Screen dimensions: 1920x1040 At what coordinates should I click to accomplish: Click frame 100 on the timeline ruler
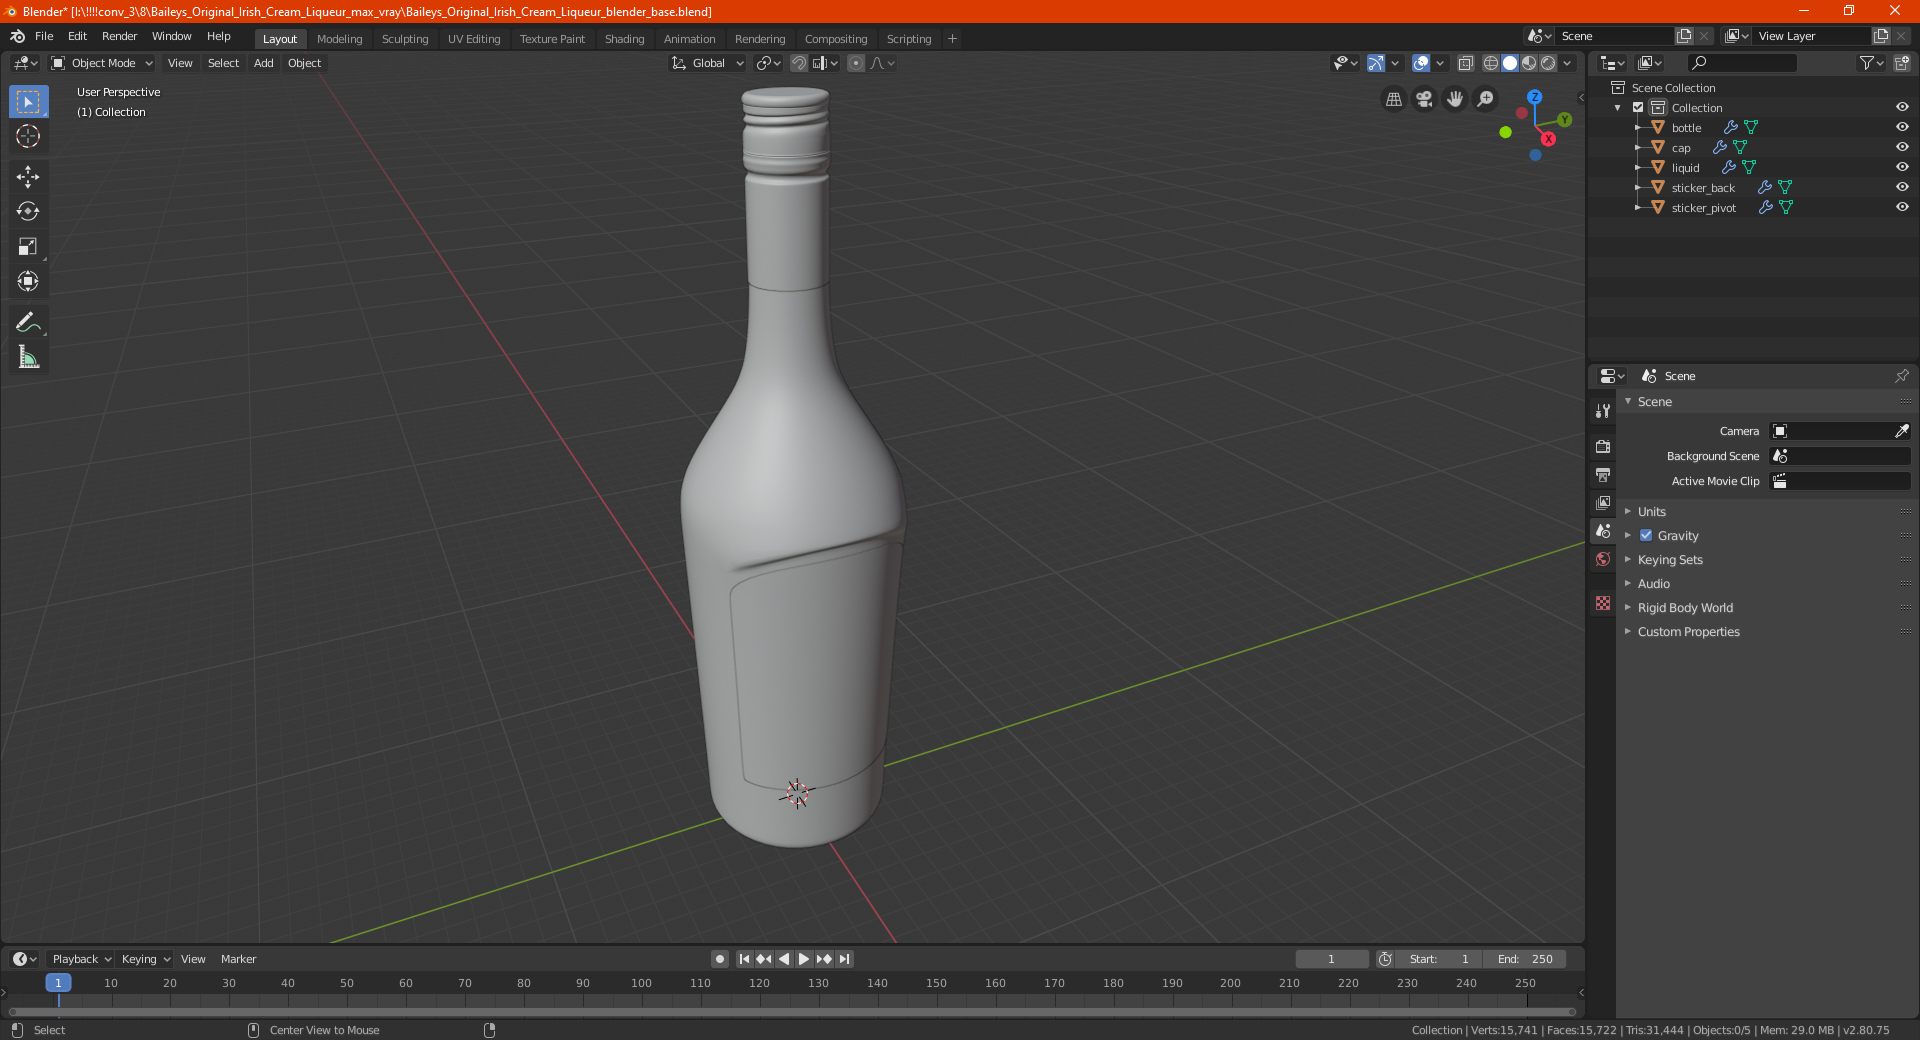(x=641, y=983)
